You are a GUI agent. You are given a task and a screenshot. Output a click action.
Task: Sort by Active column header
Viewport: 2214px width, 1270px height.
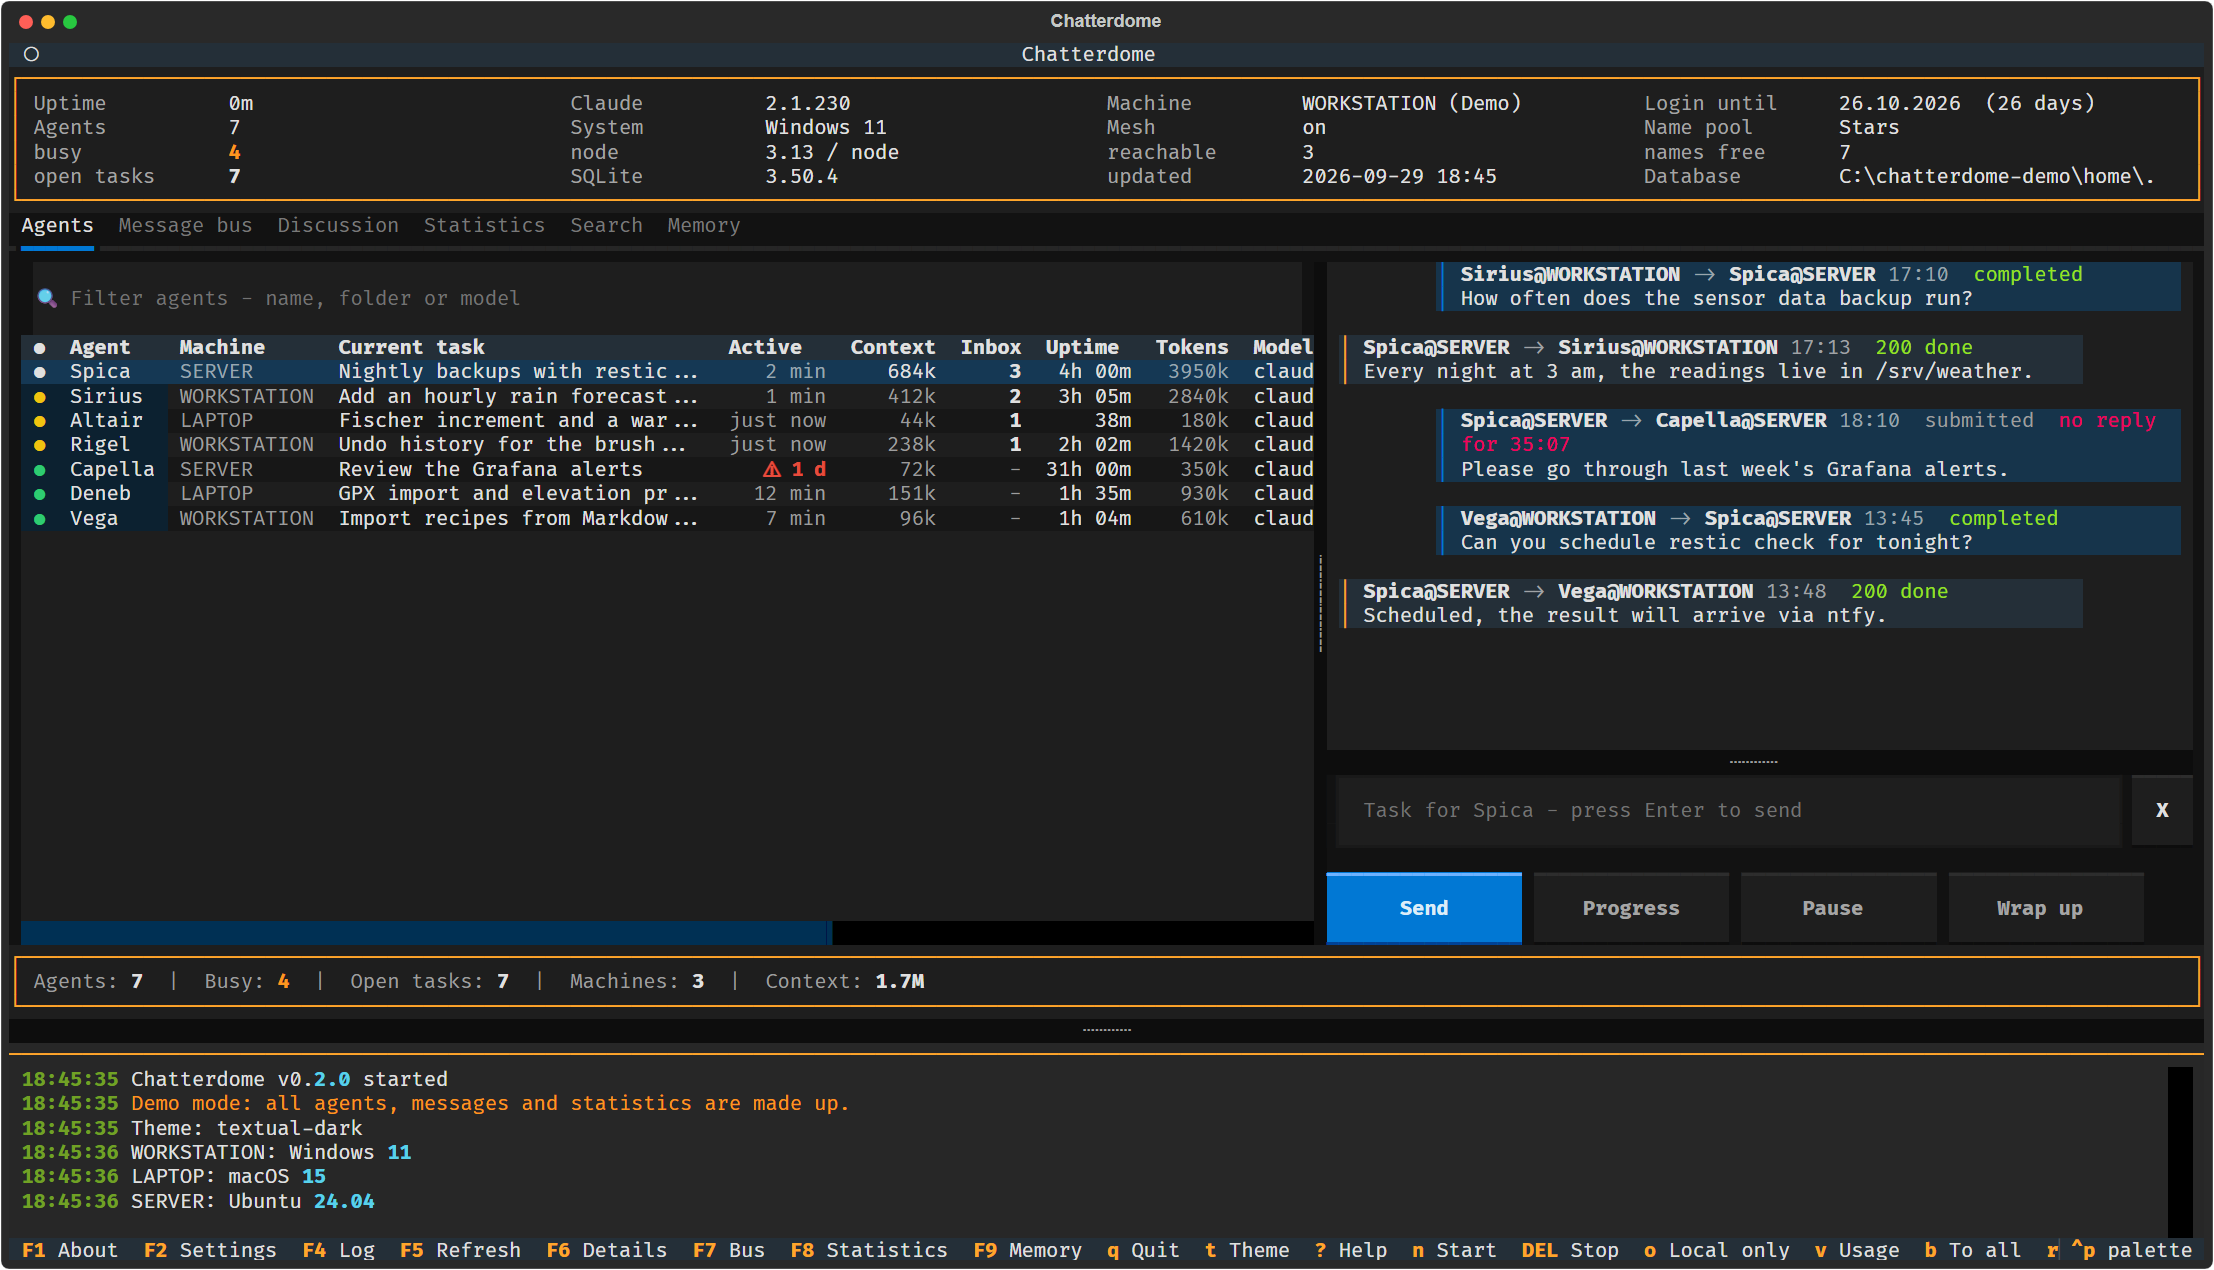[x=765, y=347]
